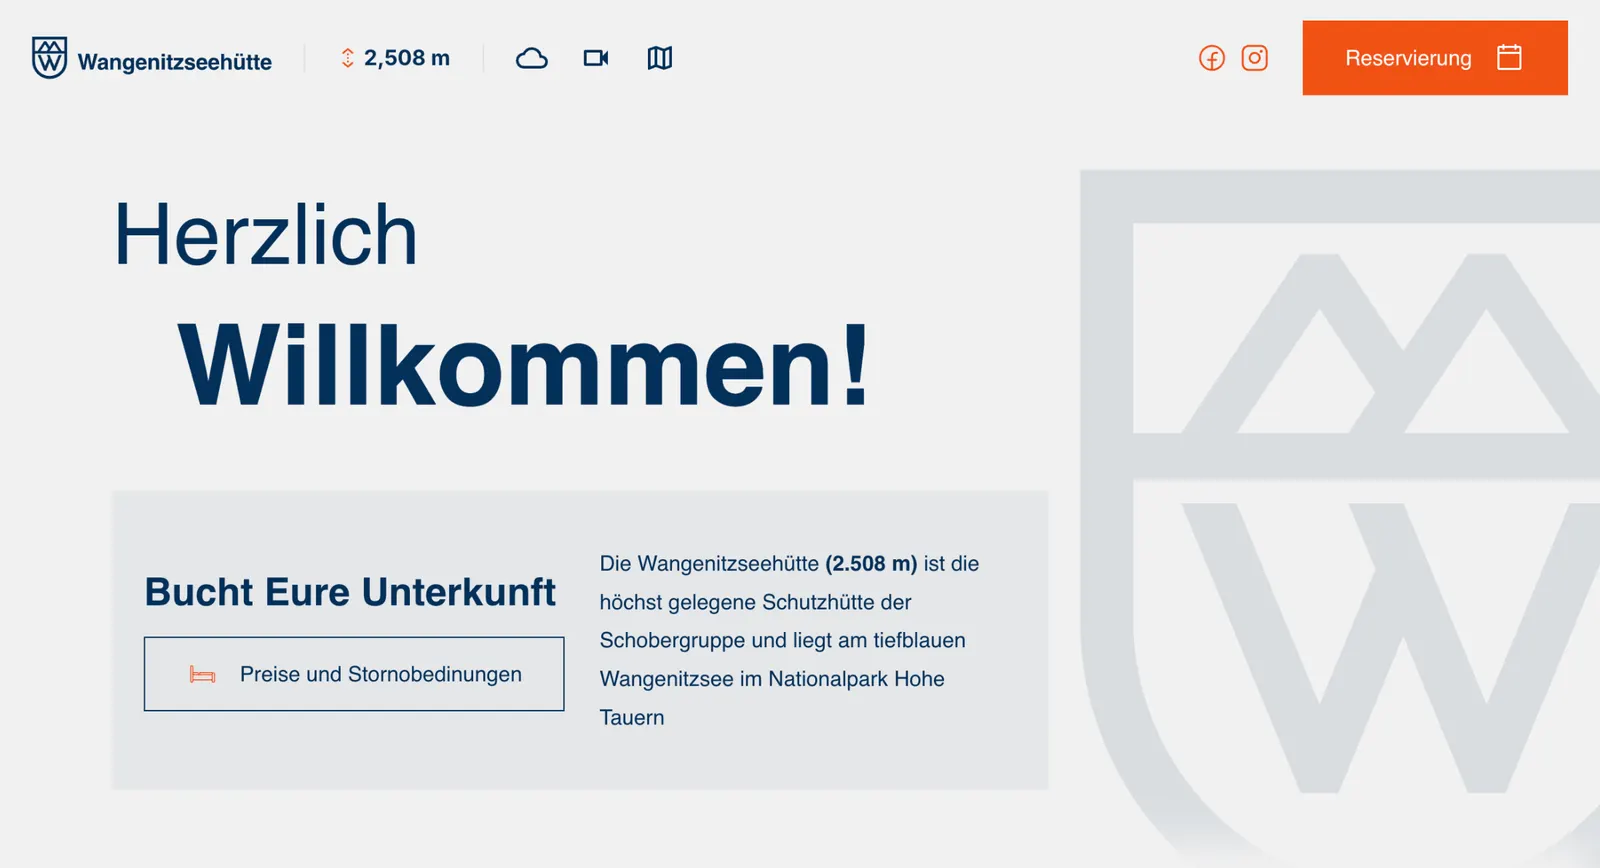Click the 'Wangenitzsee im Nationalpark Hohe' line
The height and width of the screenshot is (868, 1600).
(772, 679)
